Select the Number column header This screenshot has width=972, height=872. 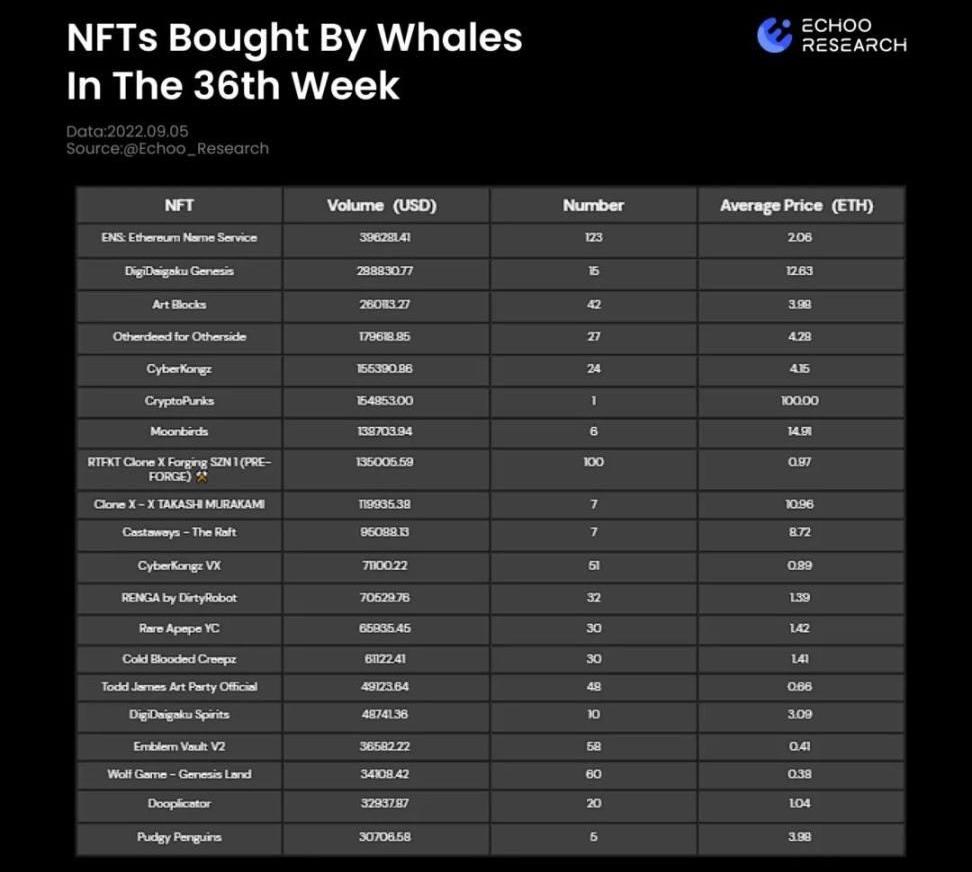(593, 206)
